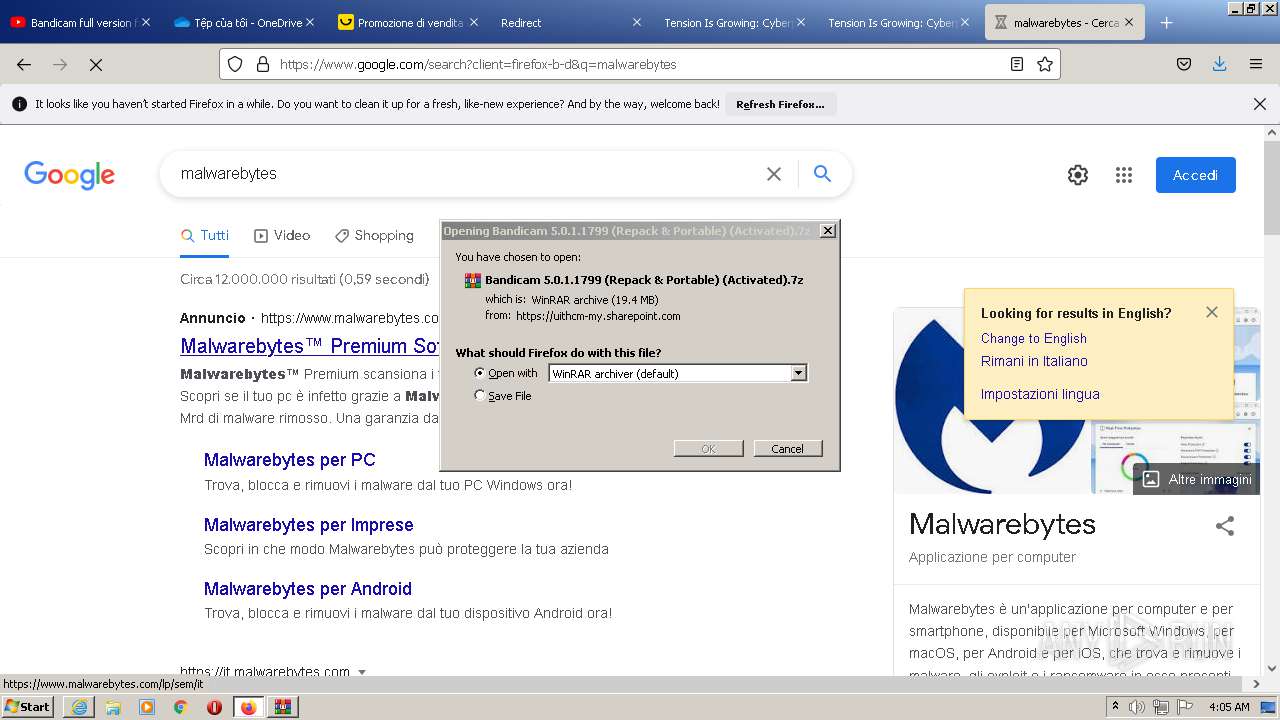Expand the it.malwarebytes.com result arrow

tap(362, 672)
